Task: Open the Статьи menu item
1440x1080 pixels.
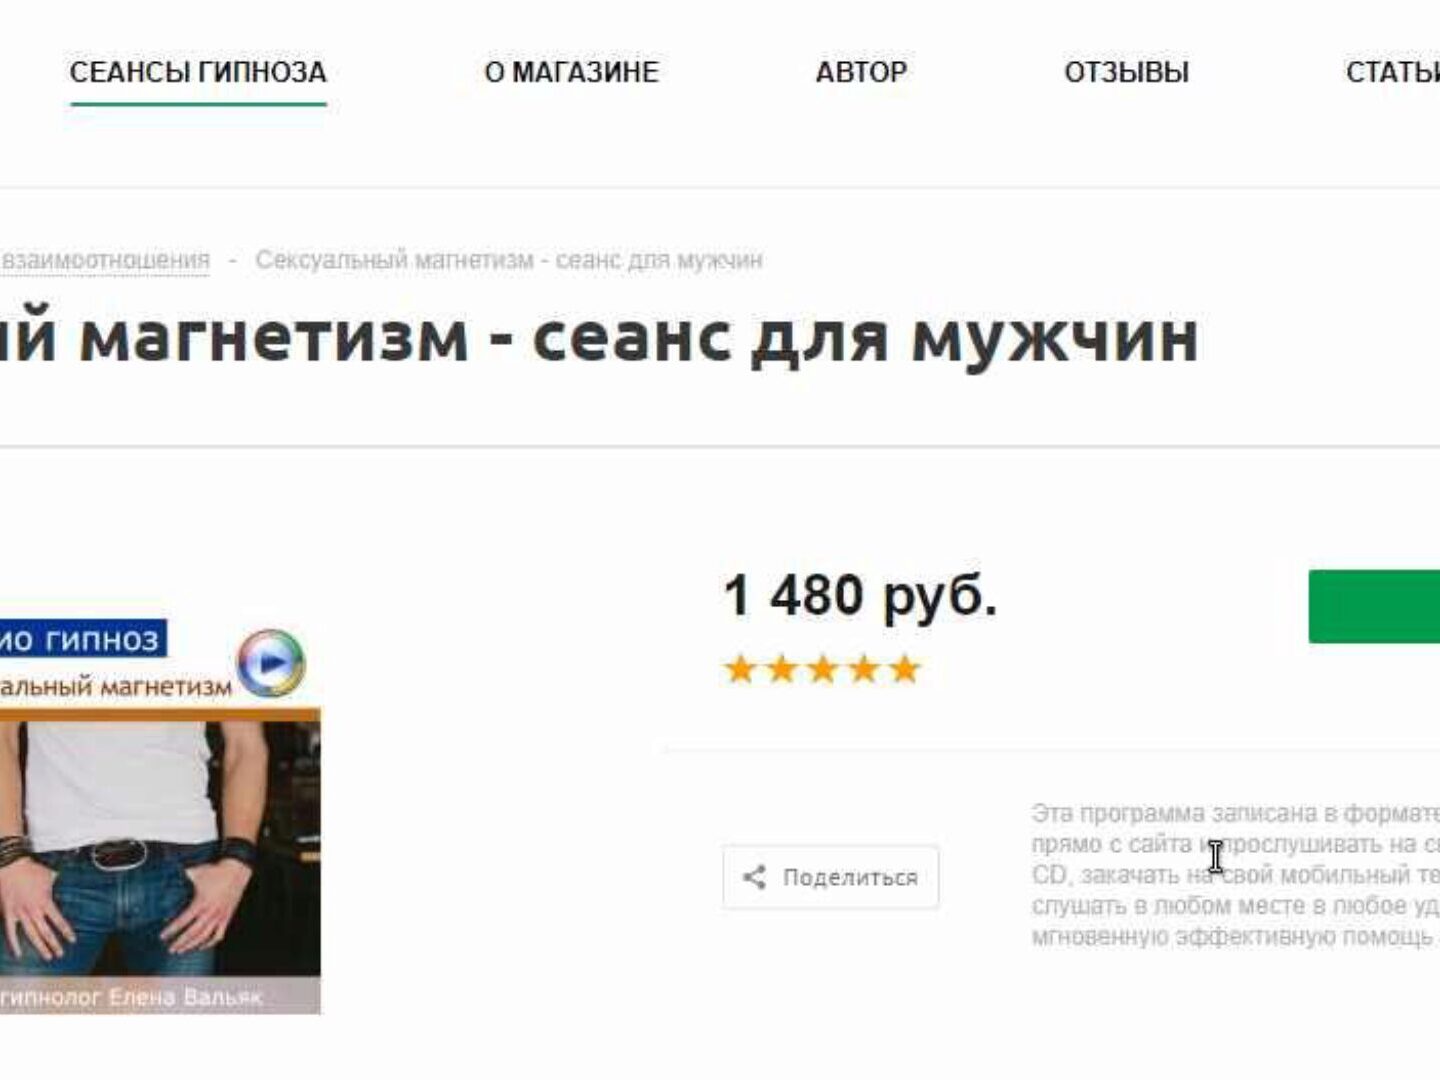Action: coord(1392,72)
